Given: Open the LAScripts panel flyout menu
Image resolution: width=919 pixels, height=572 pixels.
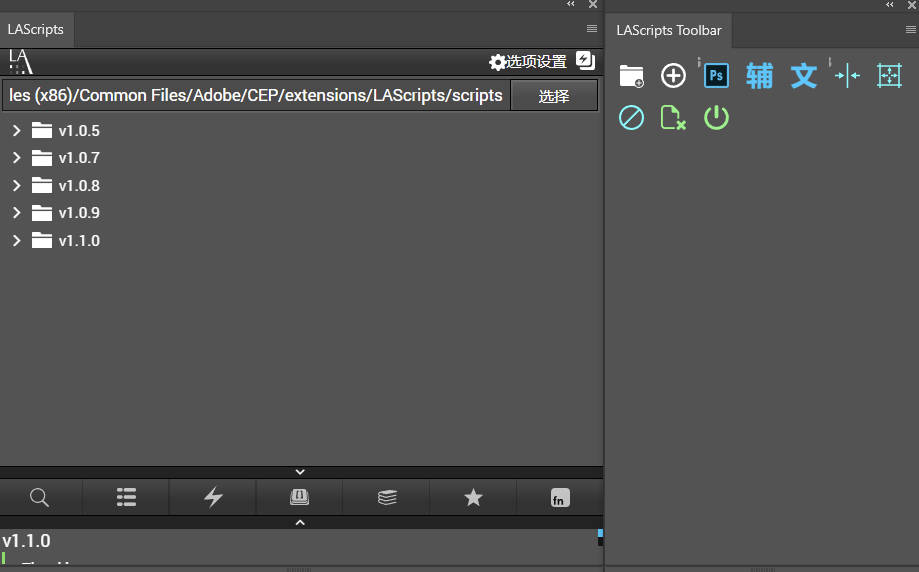Looking at the screenshot, I should (x=592, y=29).
